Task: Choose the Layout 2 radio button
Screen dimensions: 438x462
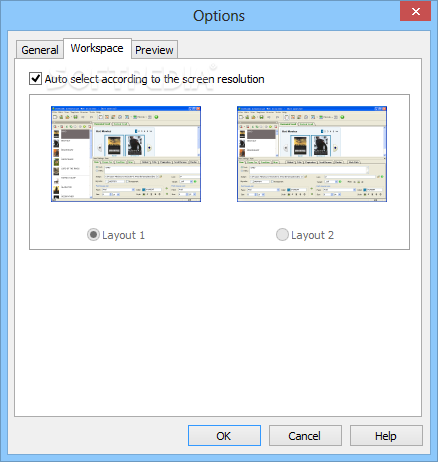Action: point(282,235)
